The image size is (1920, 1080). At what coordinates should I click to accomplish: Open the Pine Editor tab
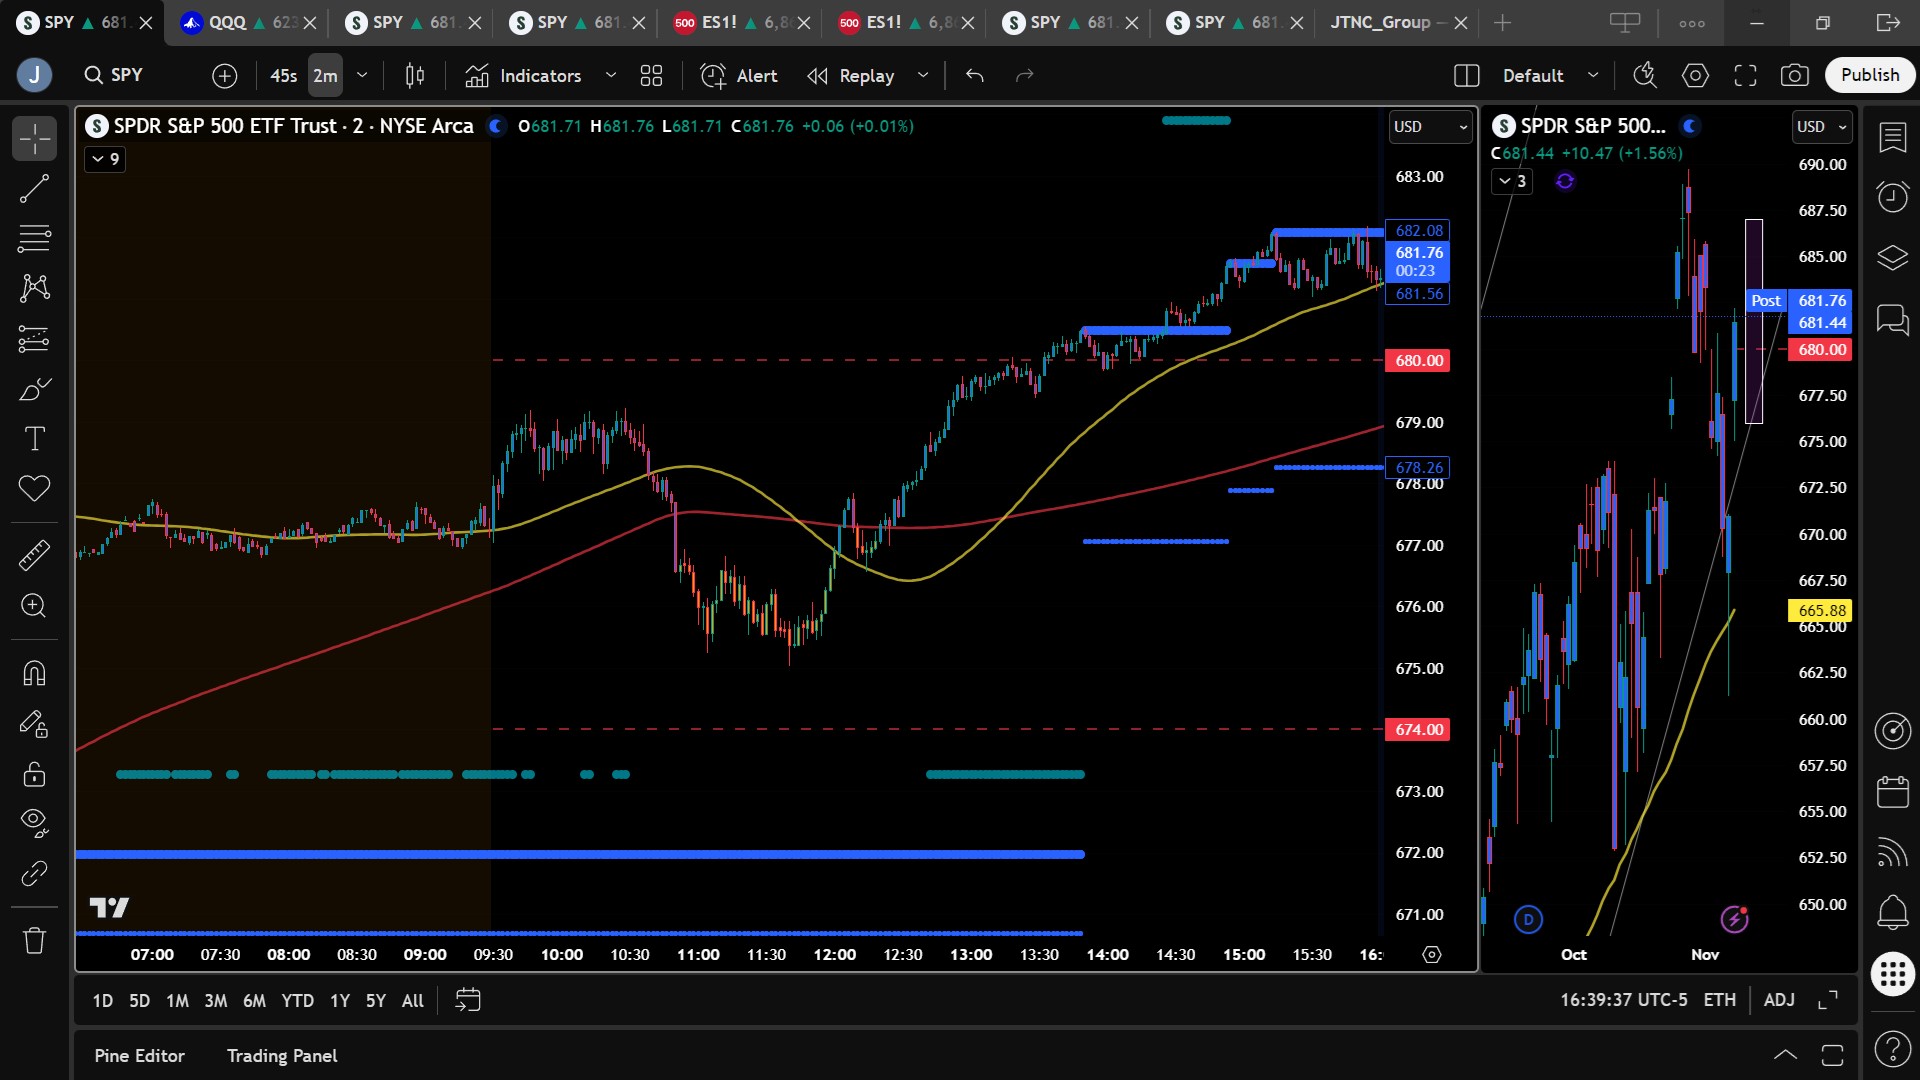[139, 1056]
